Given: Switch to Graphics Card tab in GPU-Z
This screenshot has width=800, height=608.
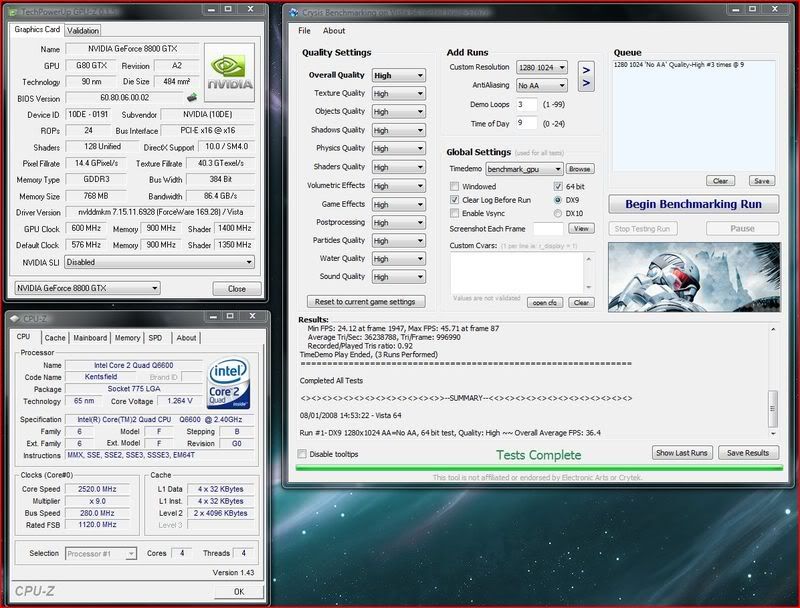Looking at the screenshot, I should pyautogui.click(x=37, y=30).
